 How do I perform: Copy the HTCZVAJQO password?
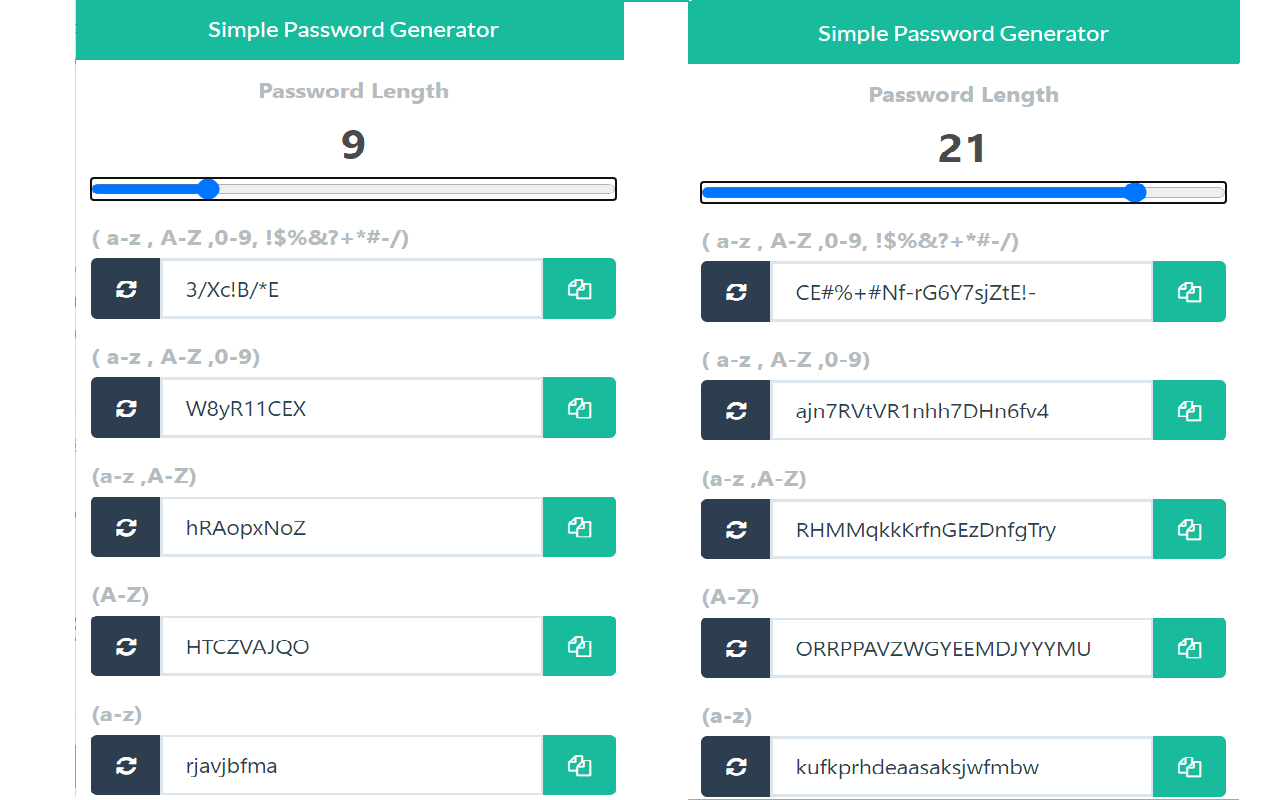pos(579,646)
